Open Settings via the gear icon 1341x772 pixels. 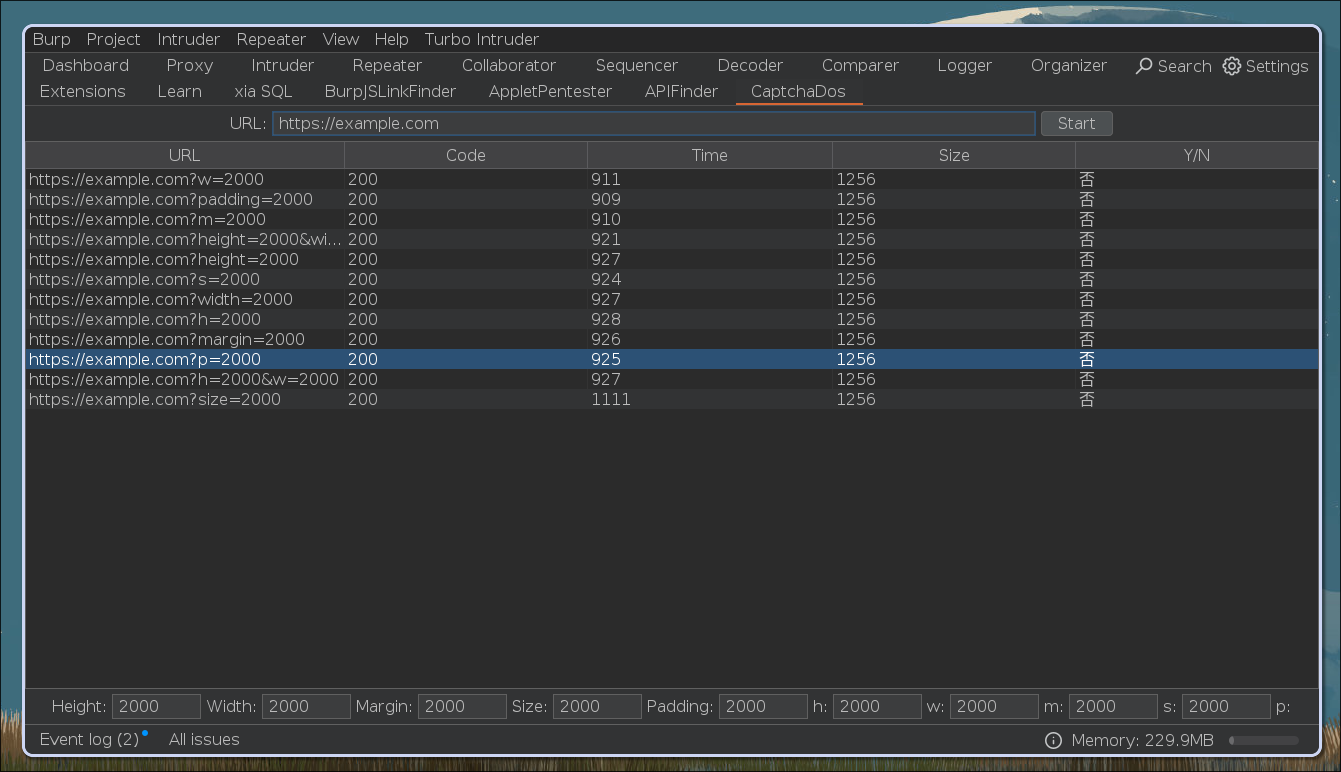tap(1232, 66)
